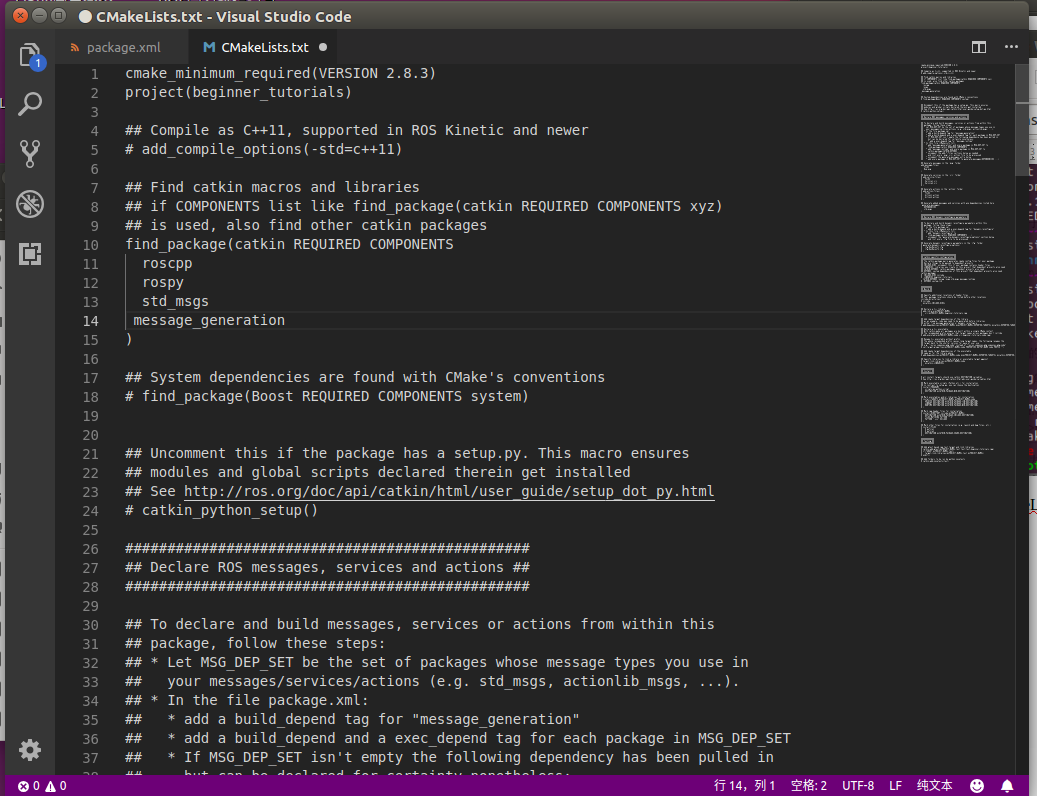Toggle line ending by clicking LF indicator
Viewport: 1037px width, 796px height.
[895, 785]
